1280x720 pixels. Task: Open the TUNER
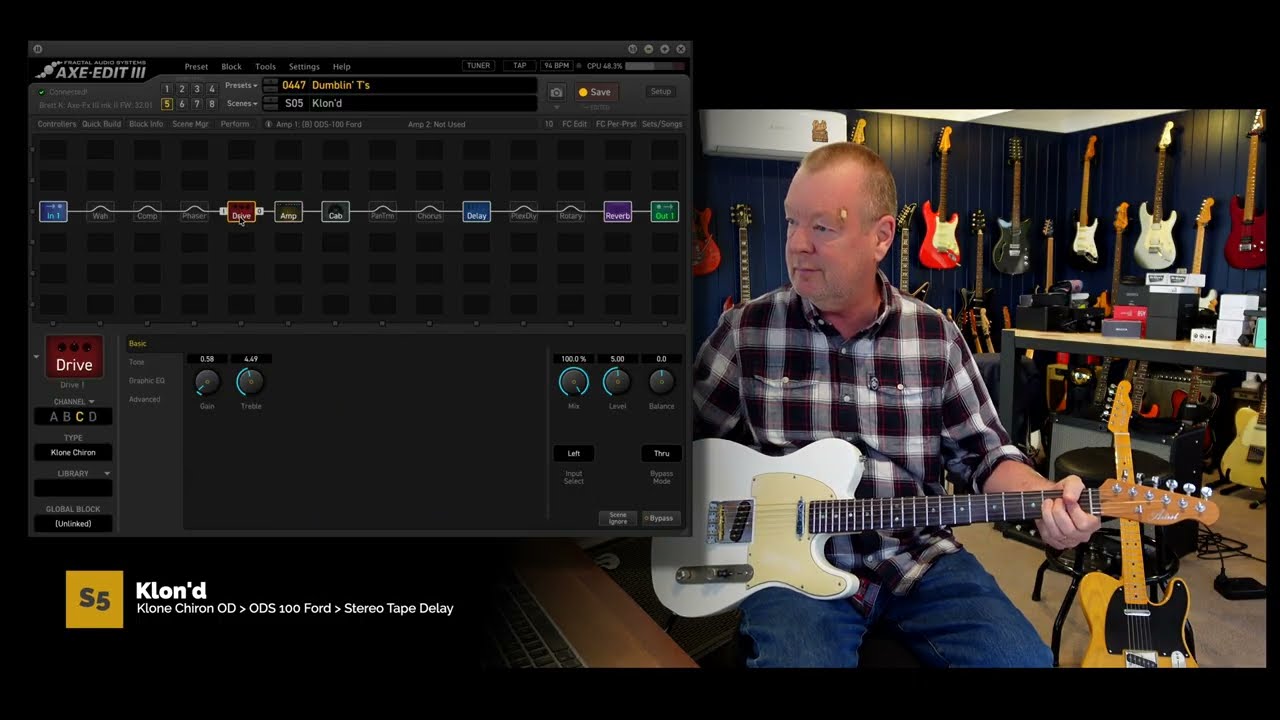[x=478, y=66]
